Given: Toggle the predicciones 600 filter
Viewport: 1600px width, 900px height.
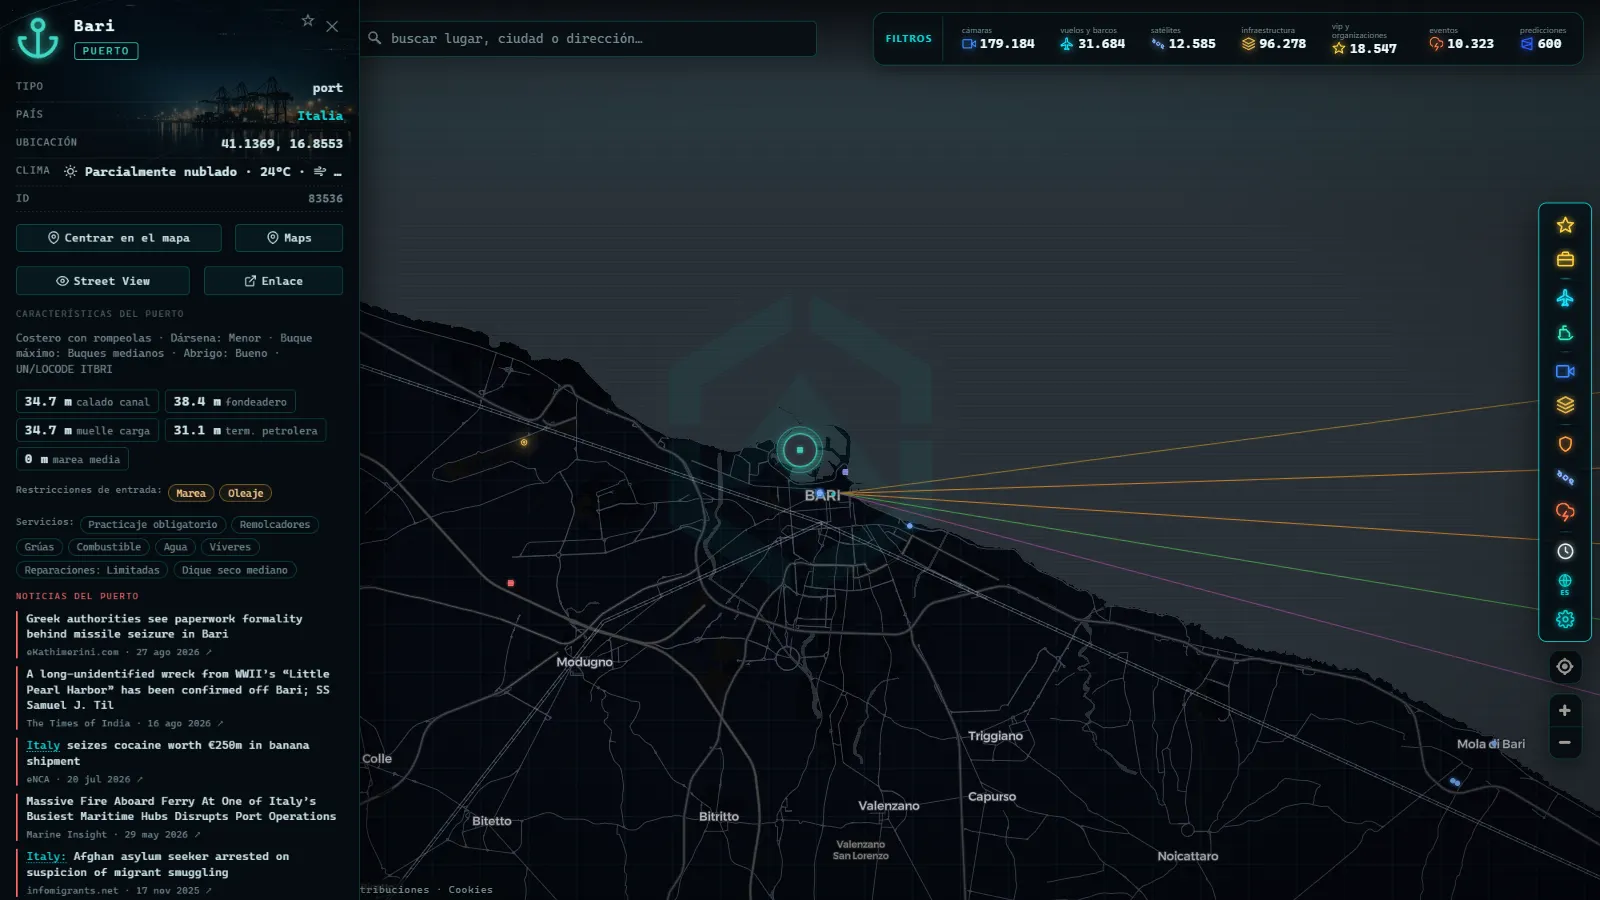Looking at the screenshot, I should (x=1541, y=39).
